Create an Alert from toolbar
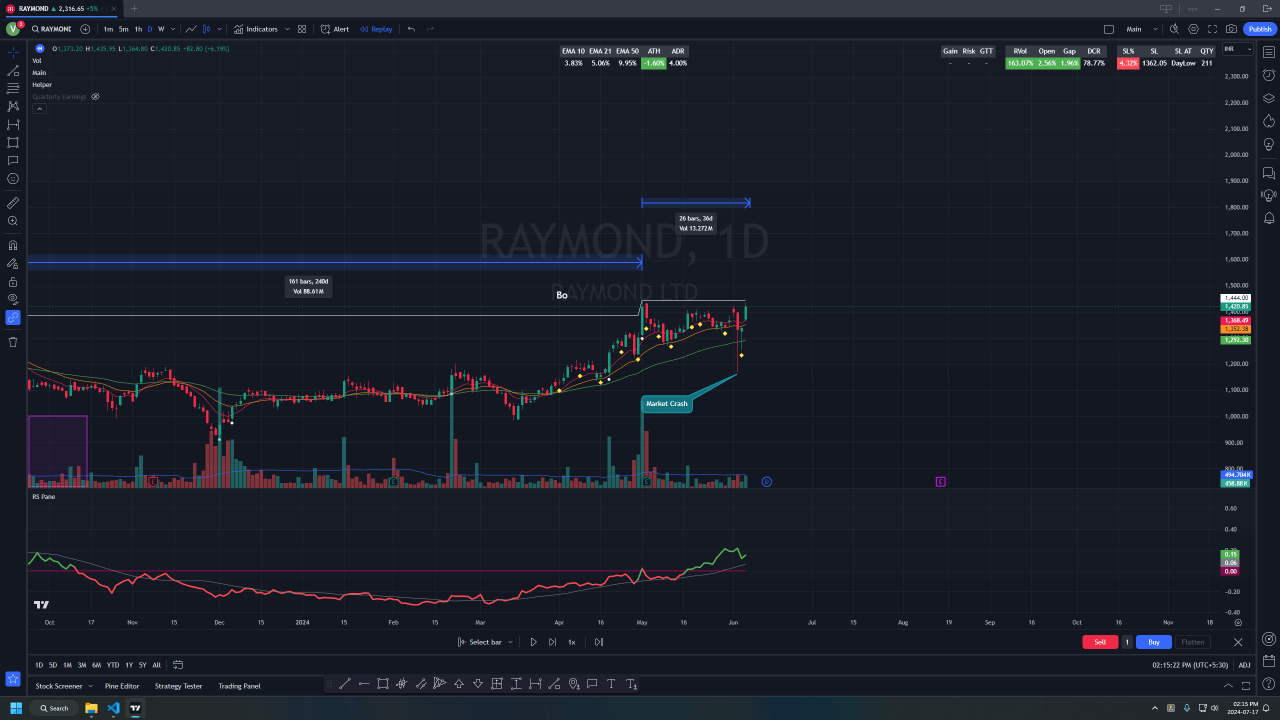This screenshot has height=720, width=1280. tap(335, 29)
